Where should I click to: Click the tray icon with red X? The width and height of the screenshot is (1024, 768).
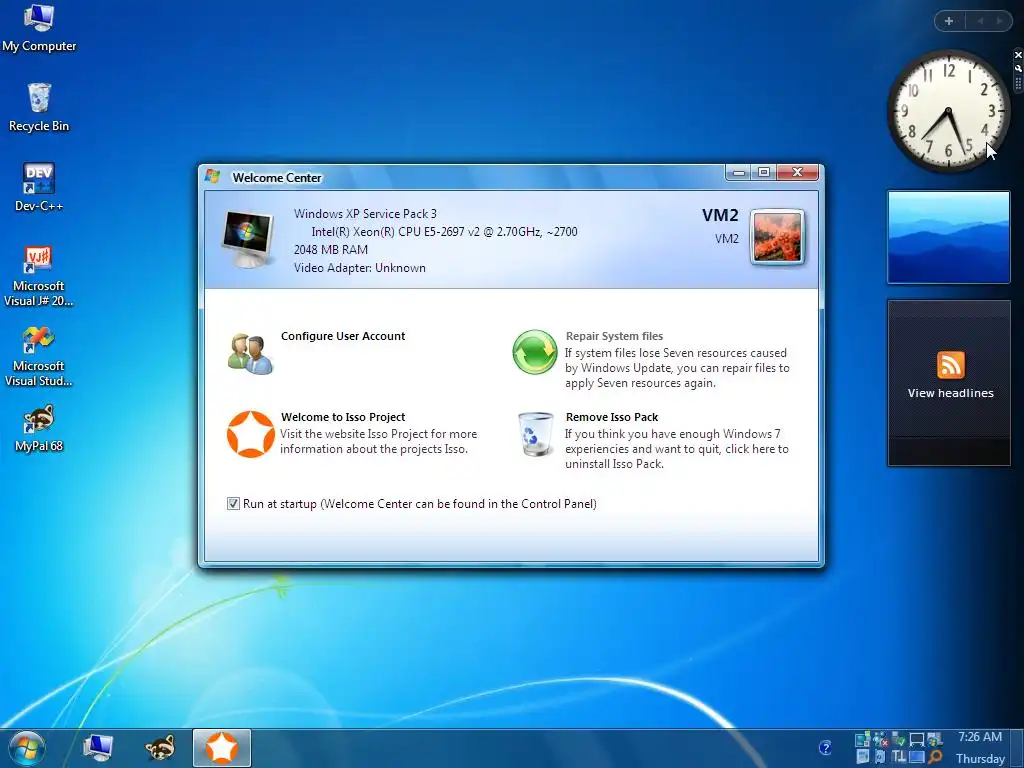[x=880, y=739]
